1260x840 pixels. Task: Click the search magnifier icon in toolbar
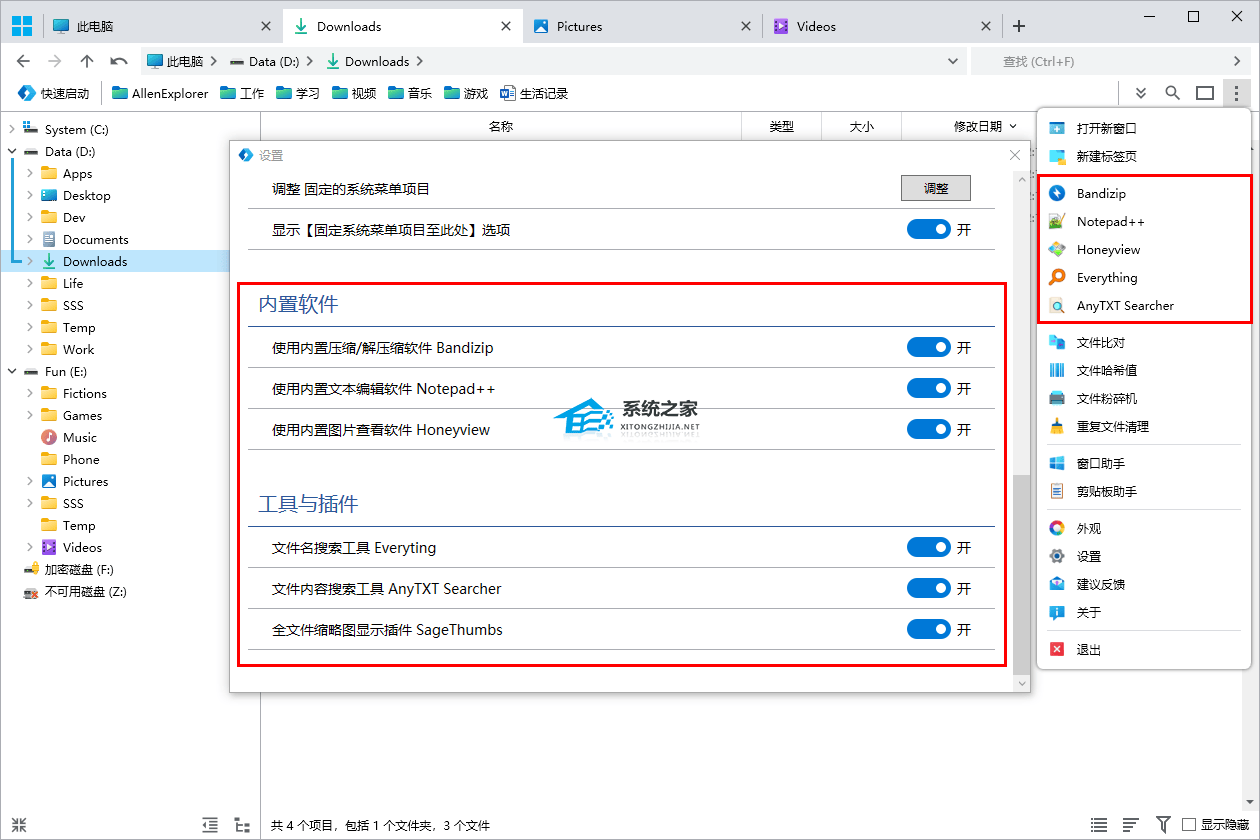(x=1172, y=93)
